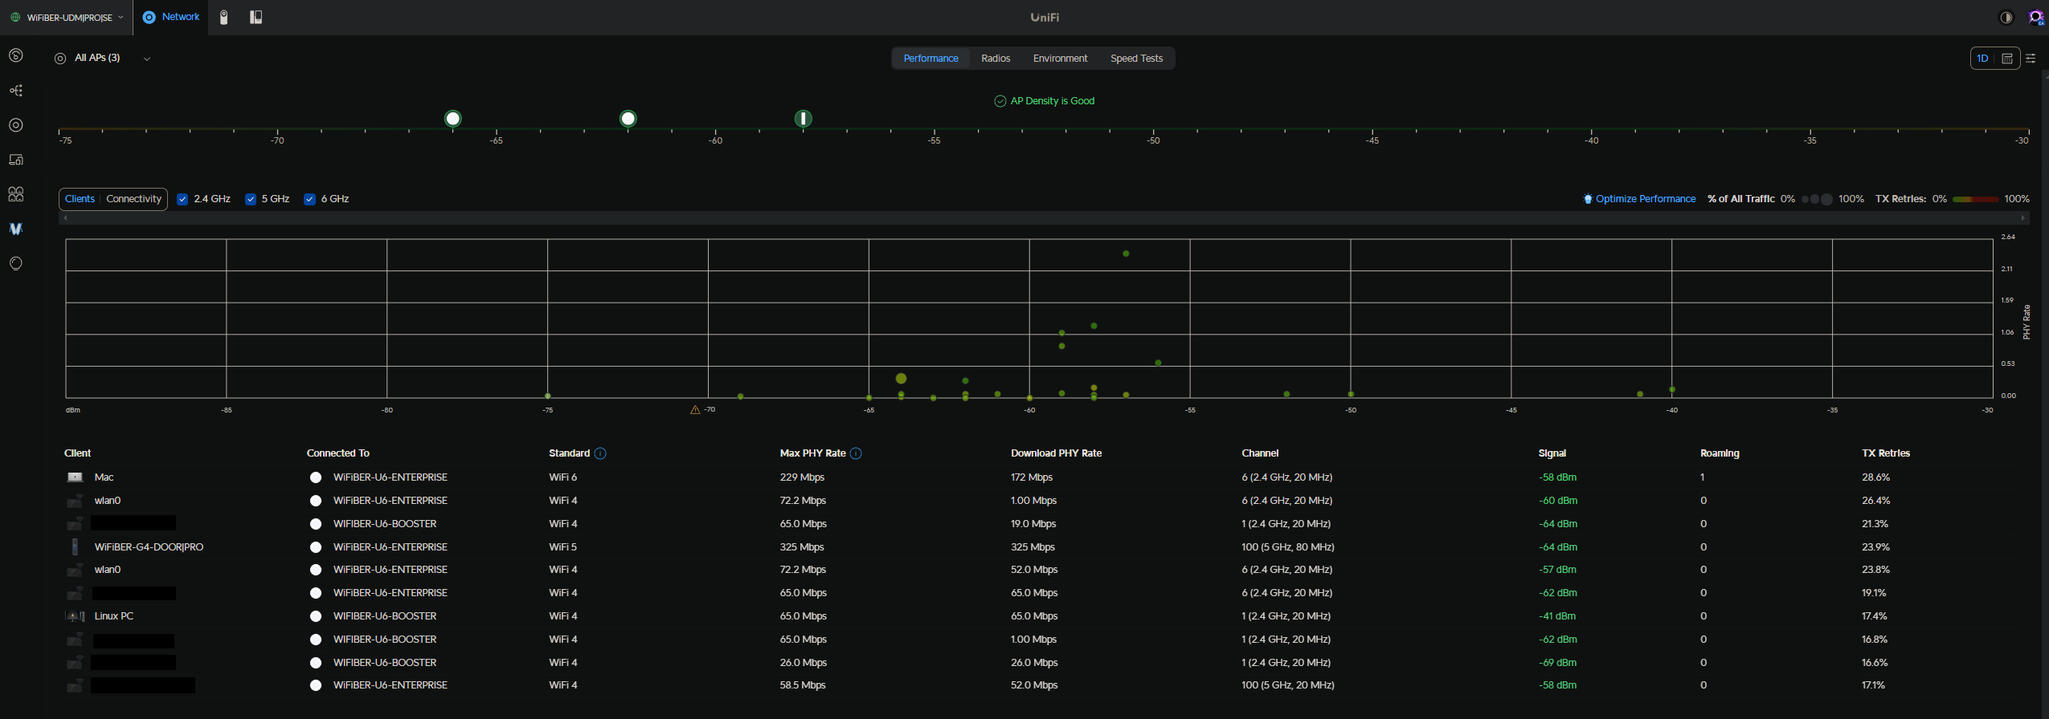Open the Topology icon in the sidebar
This screenshot has height=719, width=2049.
[16, 91]
